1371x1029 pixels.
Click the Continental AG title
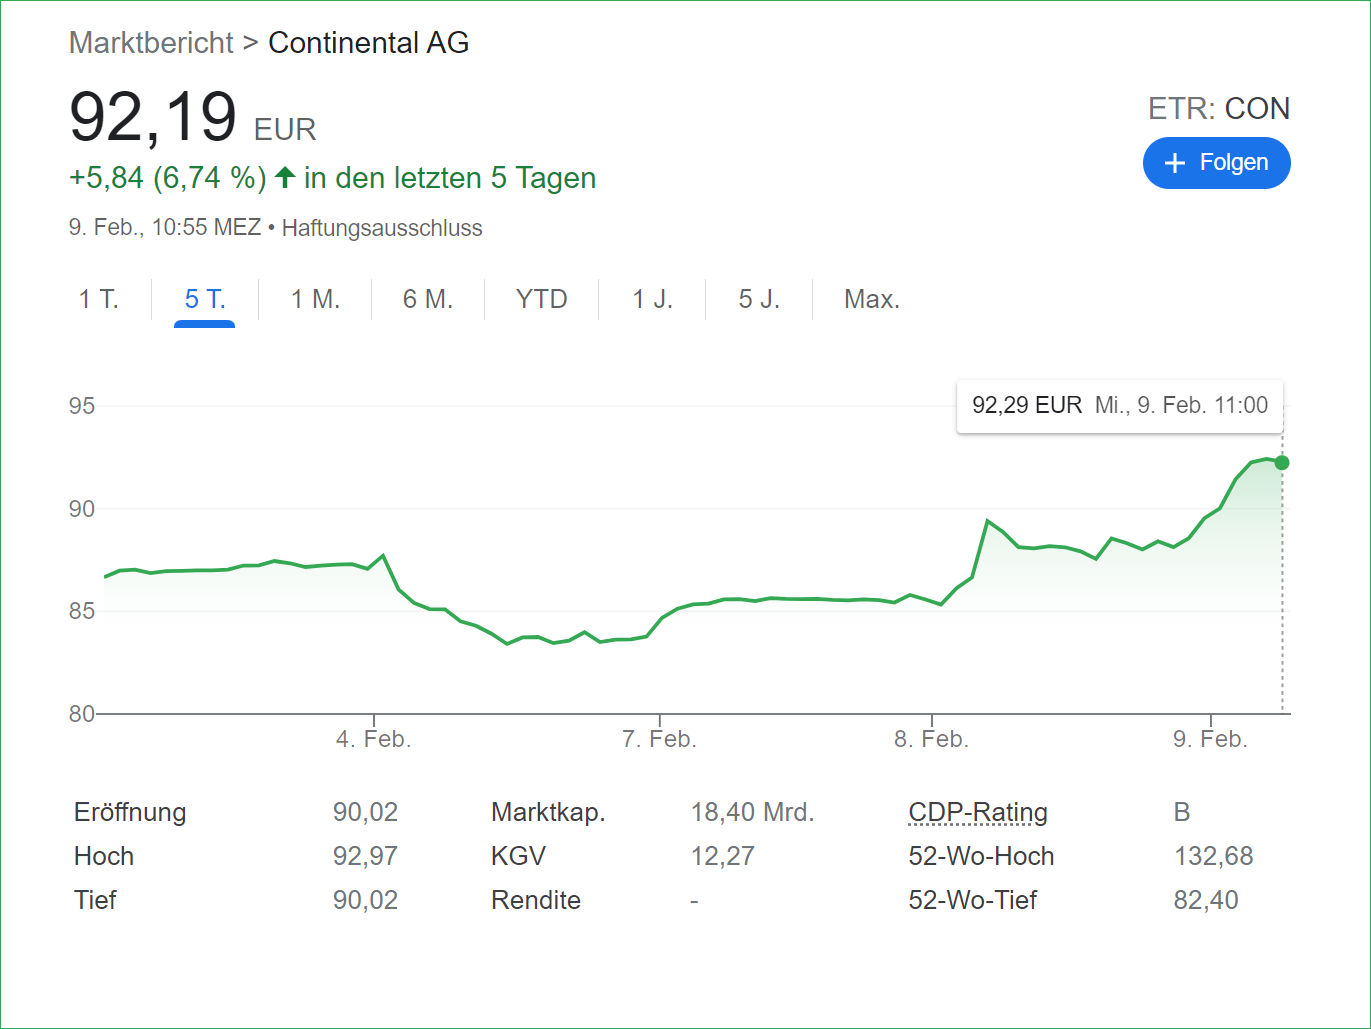(369, 43)
